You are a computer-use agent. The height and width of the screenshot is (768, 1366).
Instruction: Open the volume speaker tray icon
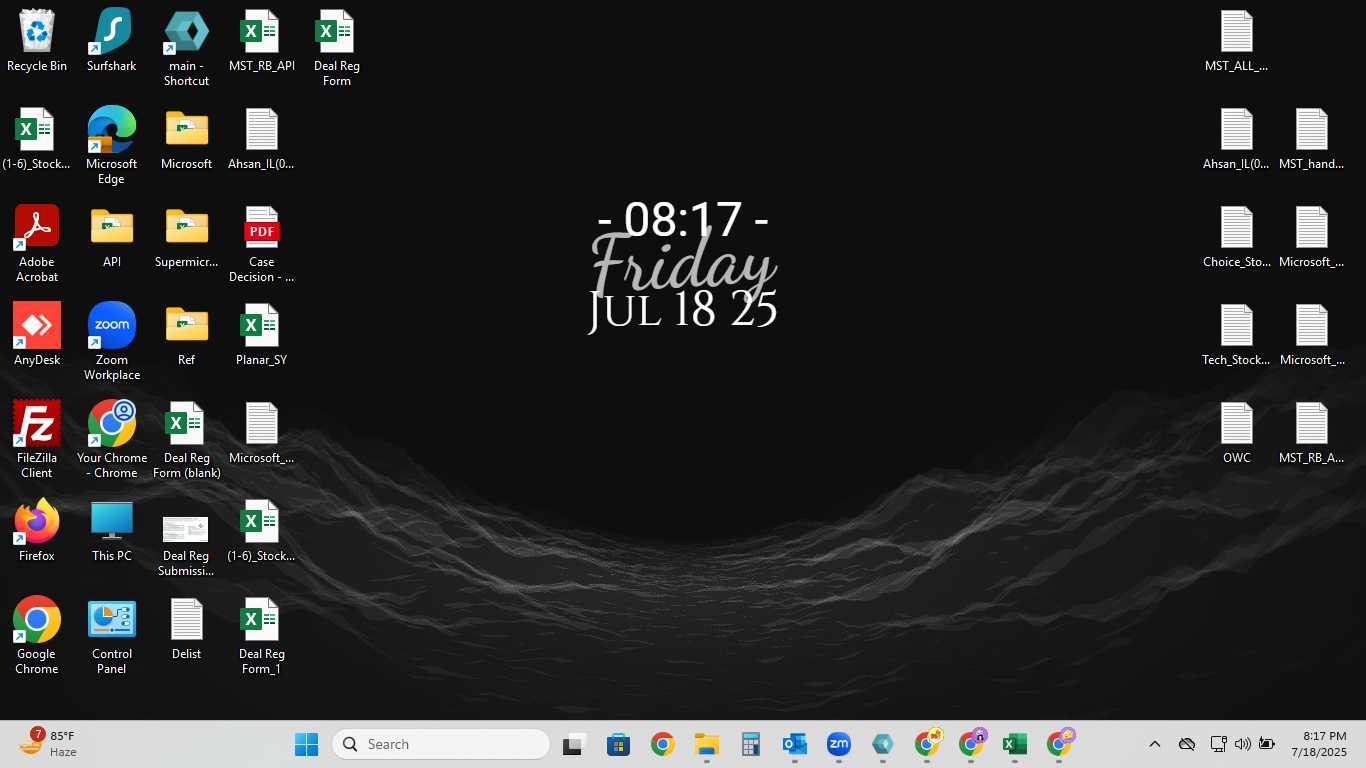pyautogui.click(x=1243, y=744)
